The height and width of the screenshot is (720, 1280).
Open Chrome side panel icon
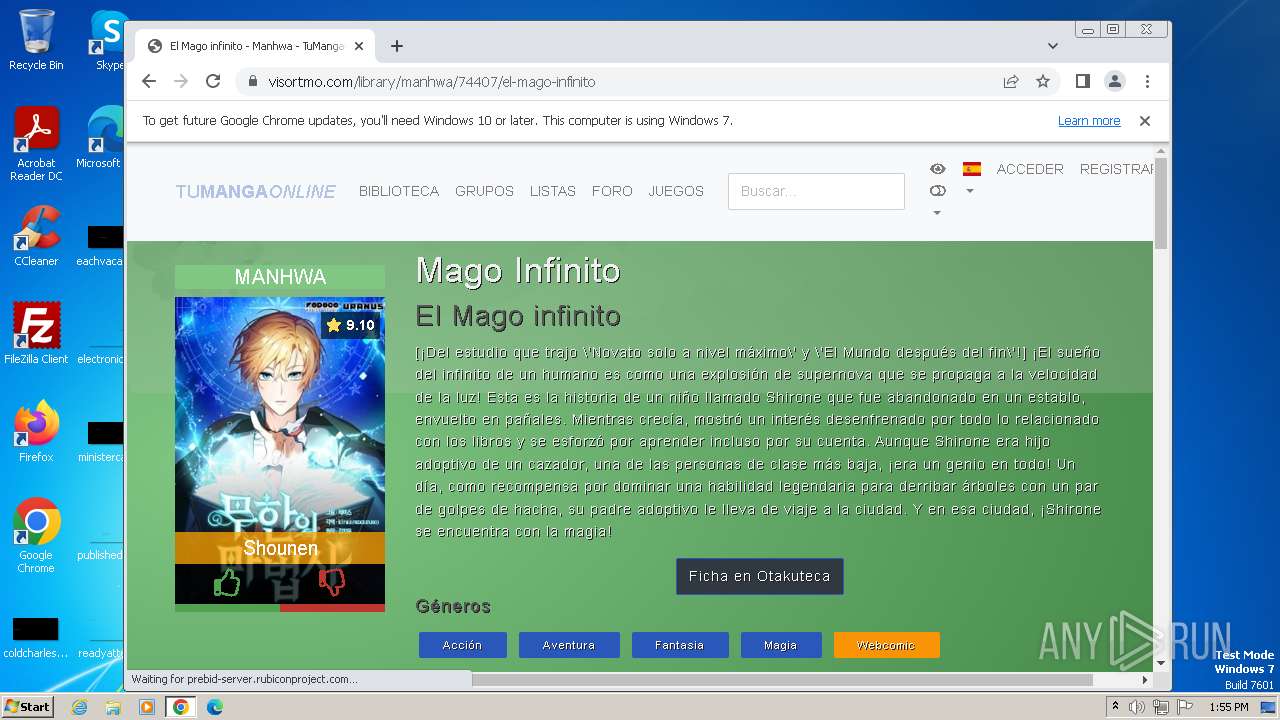[1083, 82]
